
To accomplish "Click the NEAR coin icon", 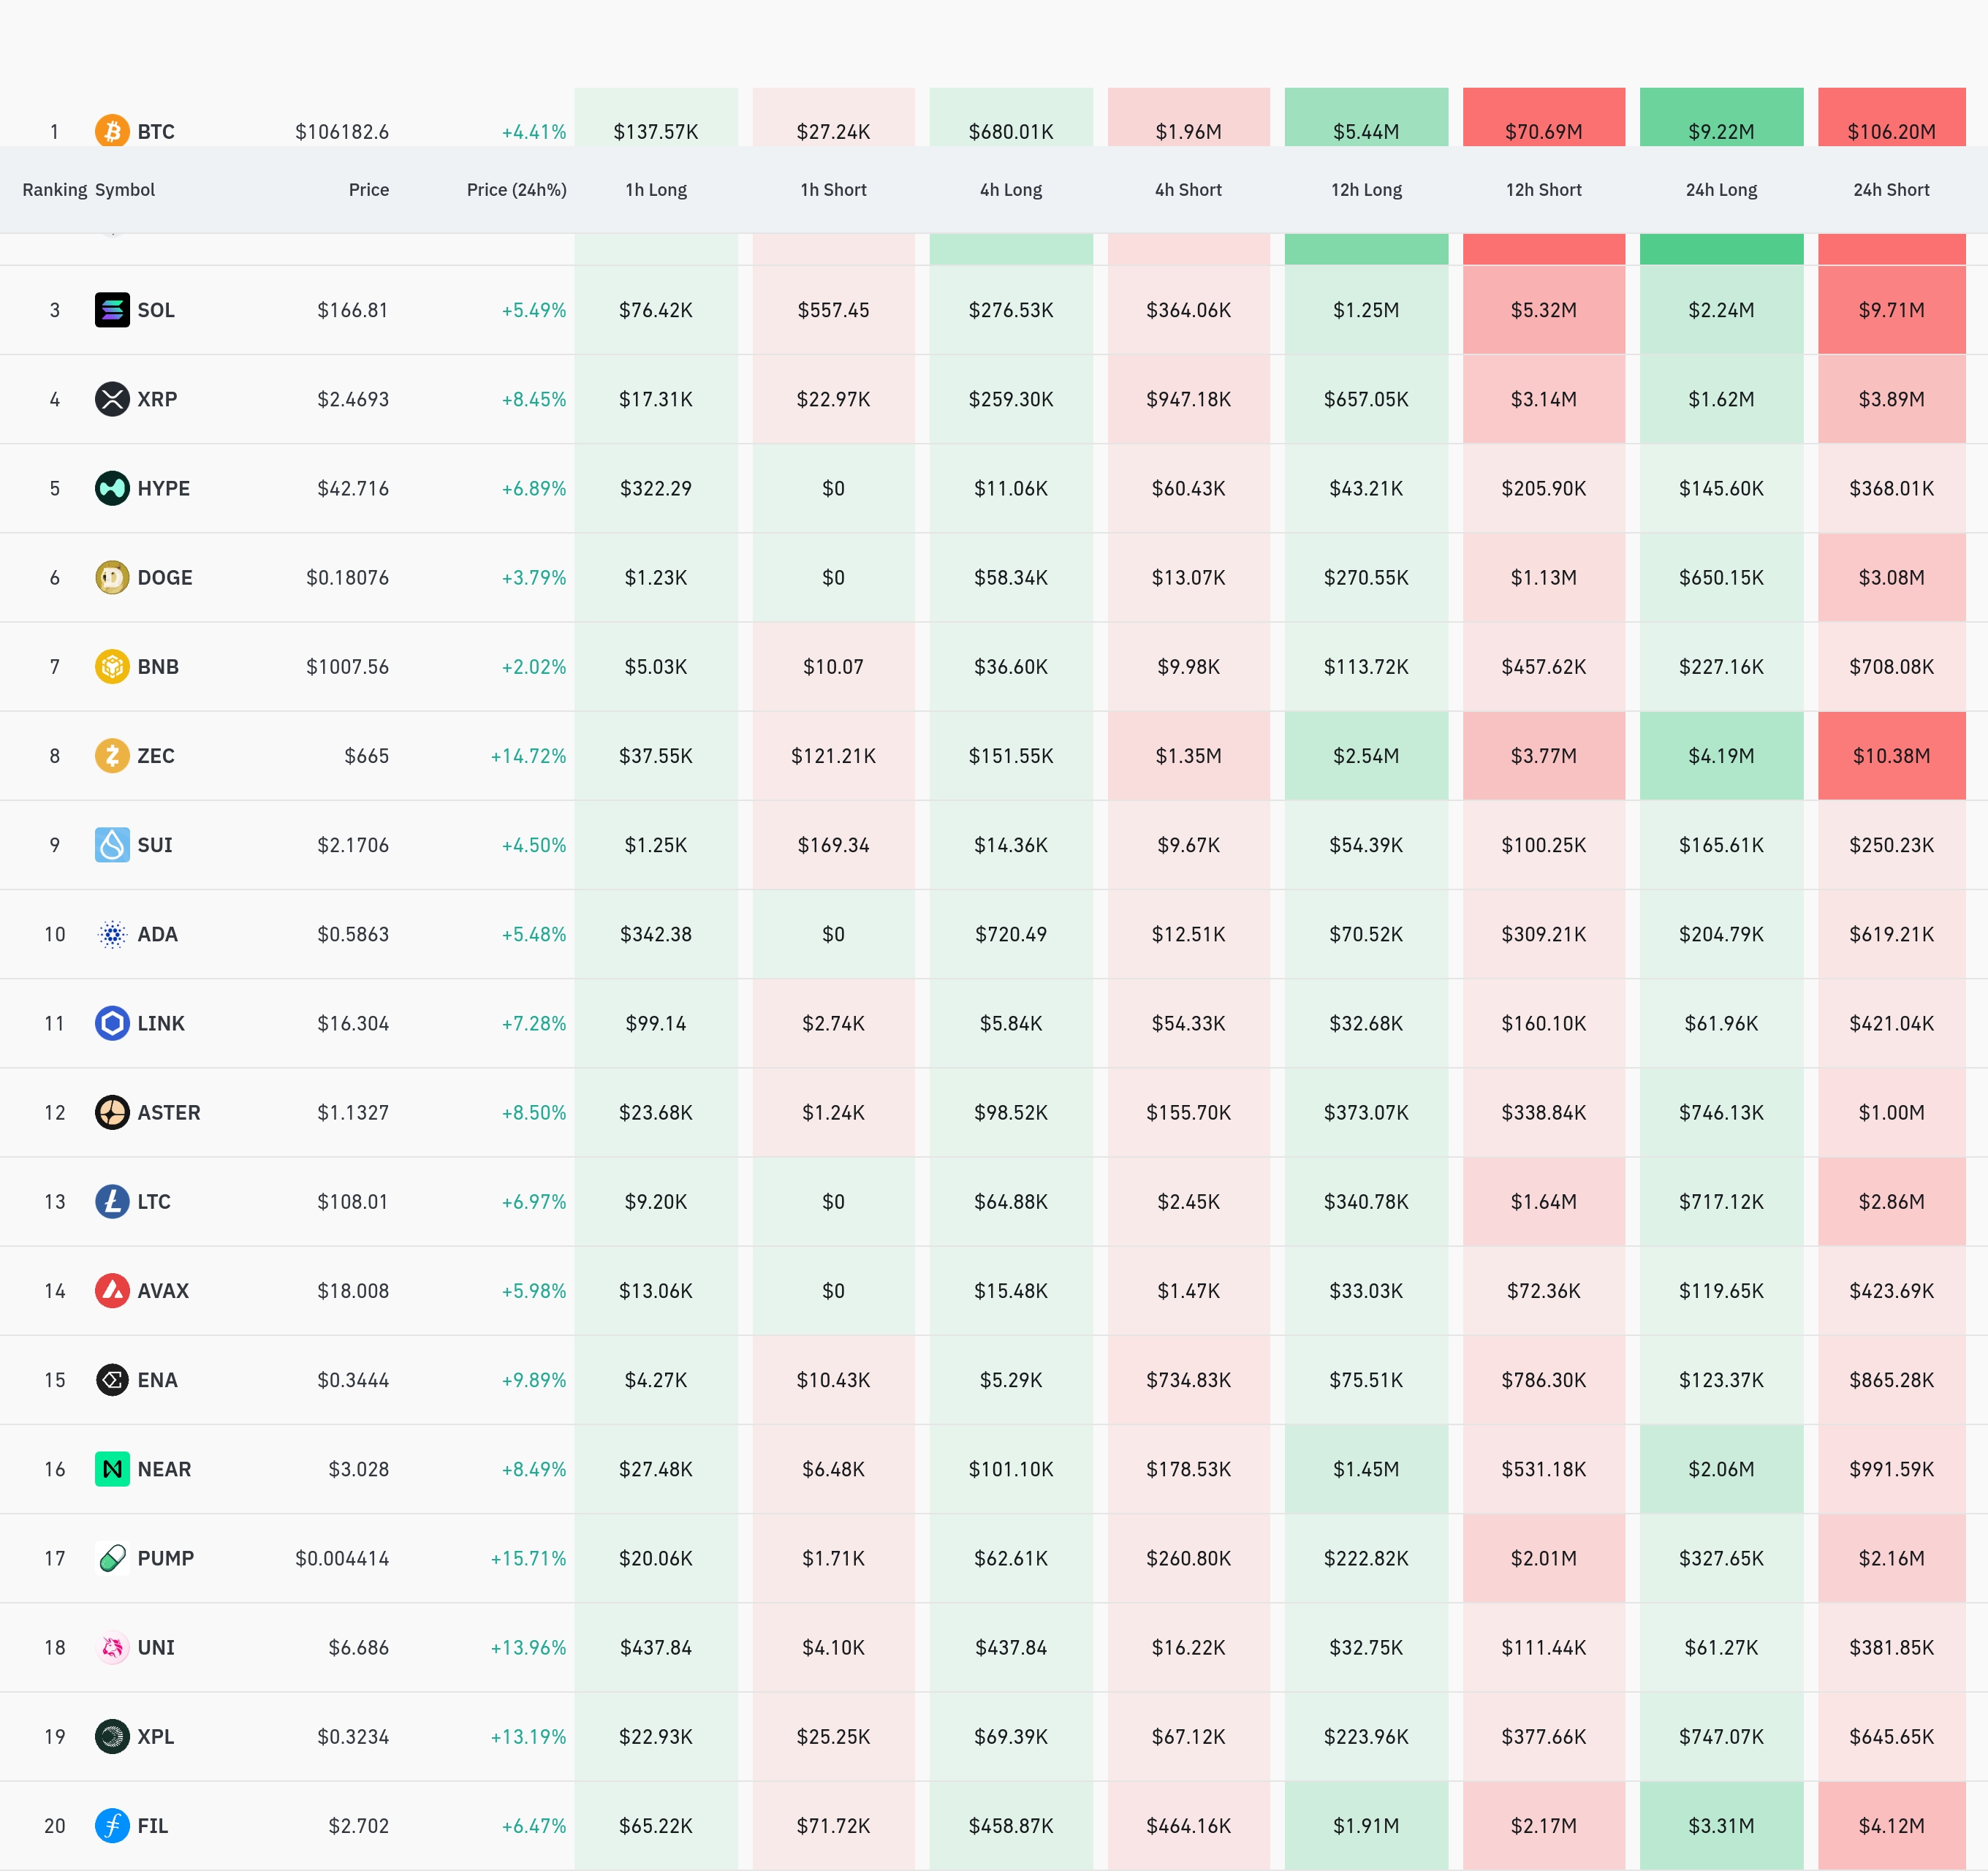I will 112,1469.
